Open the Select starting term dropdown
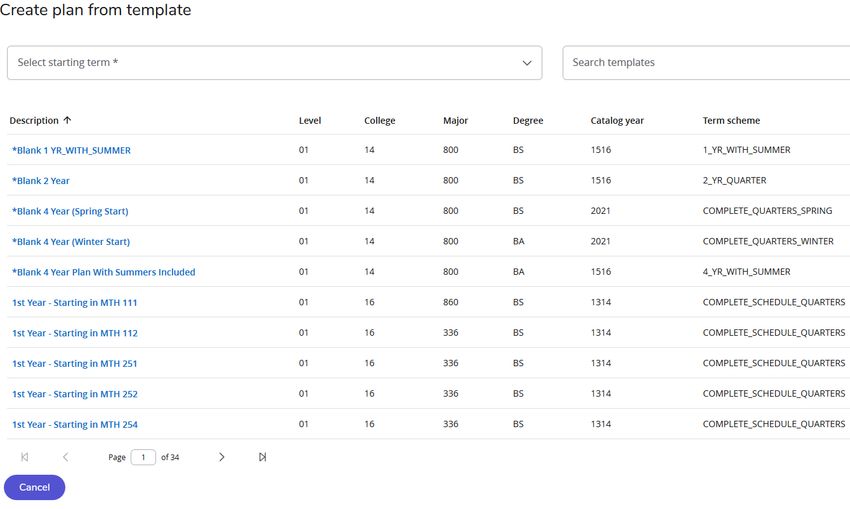This screenshot has height=509, width=850. [x=275, y=63]
